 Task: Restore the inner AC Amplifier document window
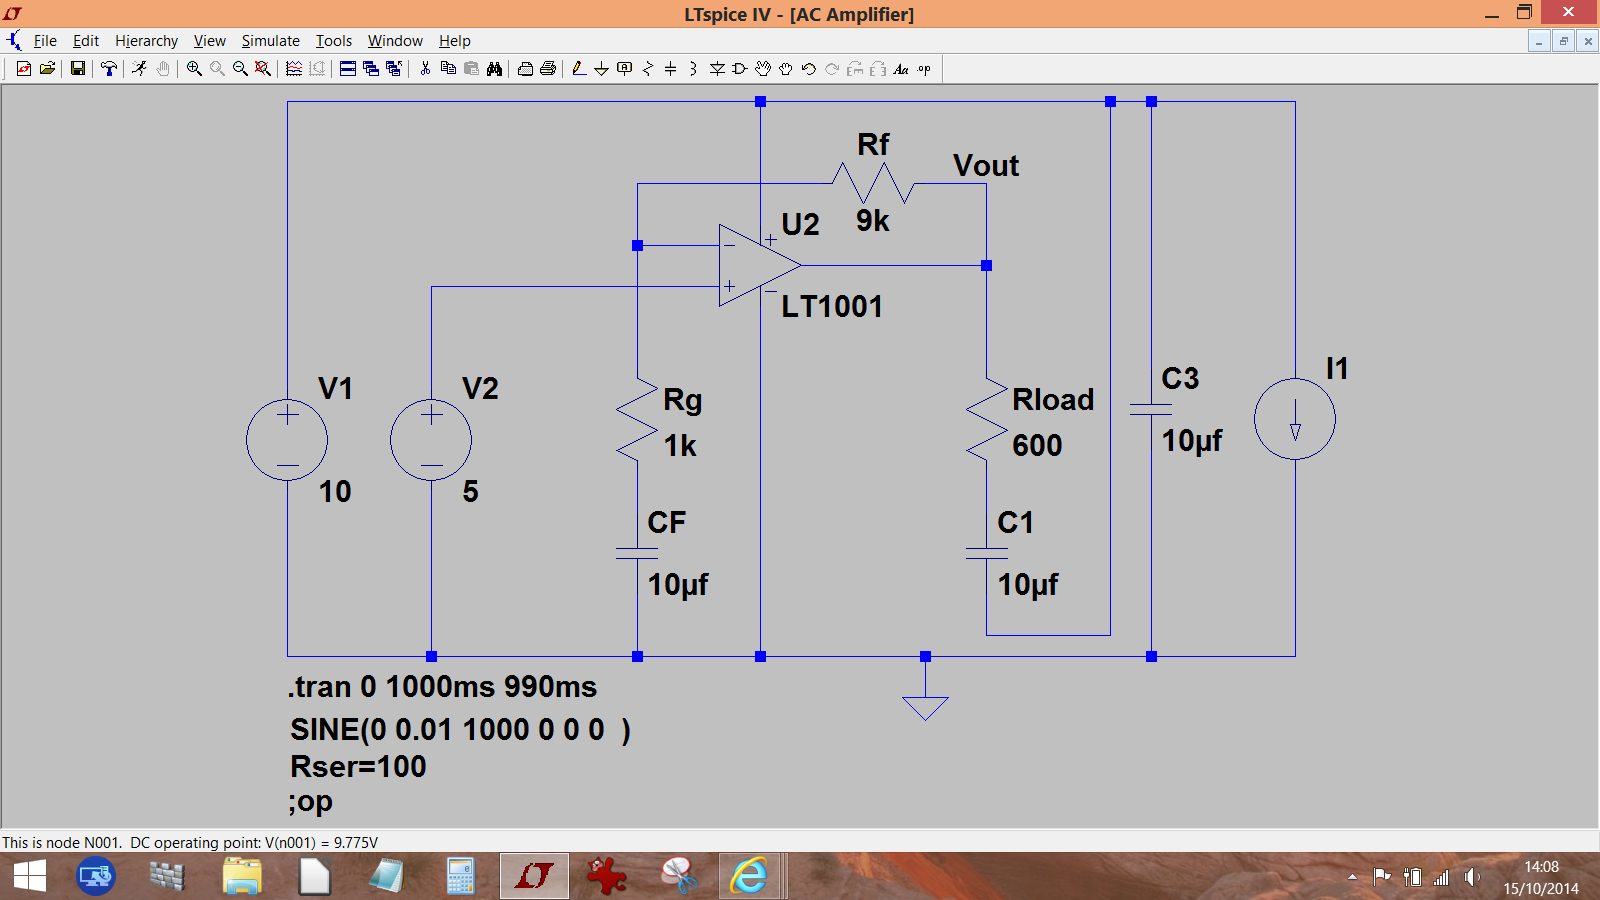click(x=1563, y=41)
